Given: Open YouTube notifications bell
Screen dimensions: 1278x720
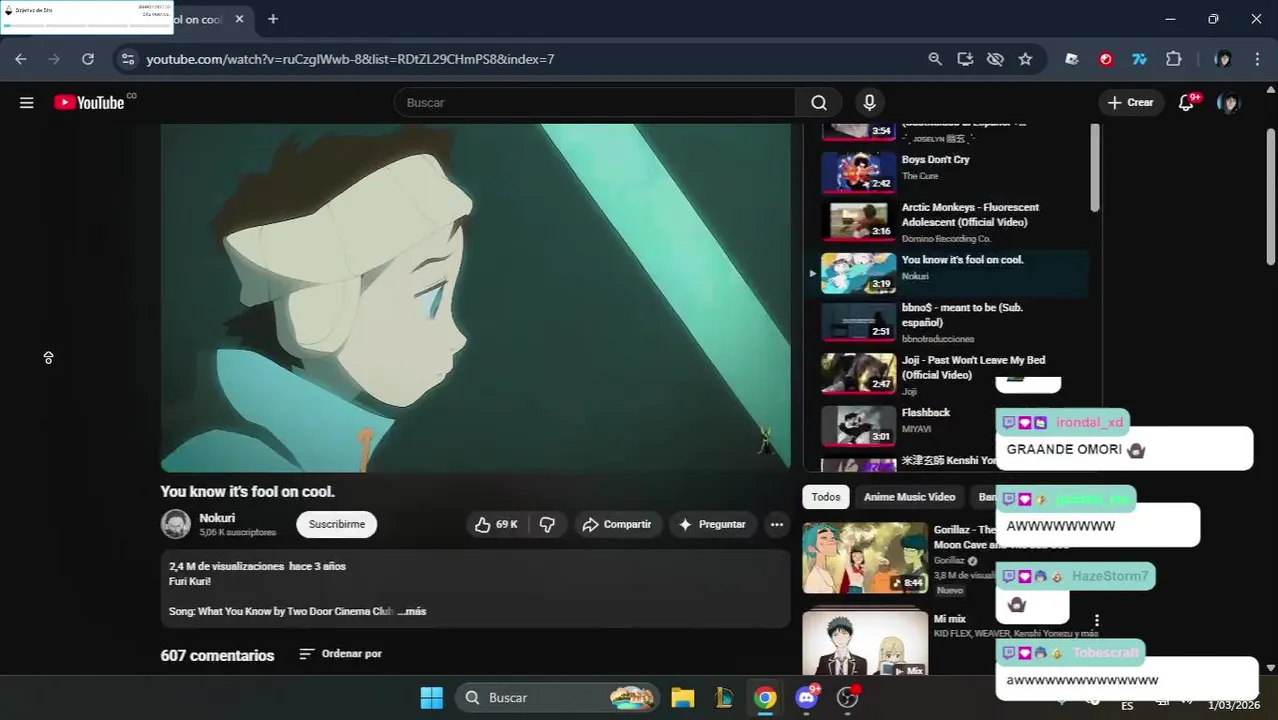Looking at the screenshot, I should pos(1187,102).
